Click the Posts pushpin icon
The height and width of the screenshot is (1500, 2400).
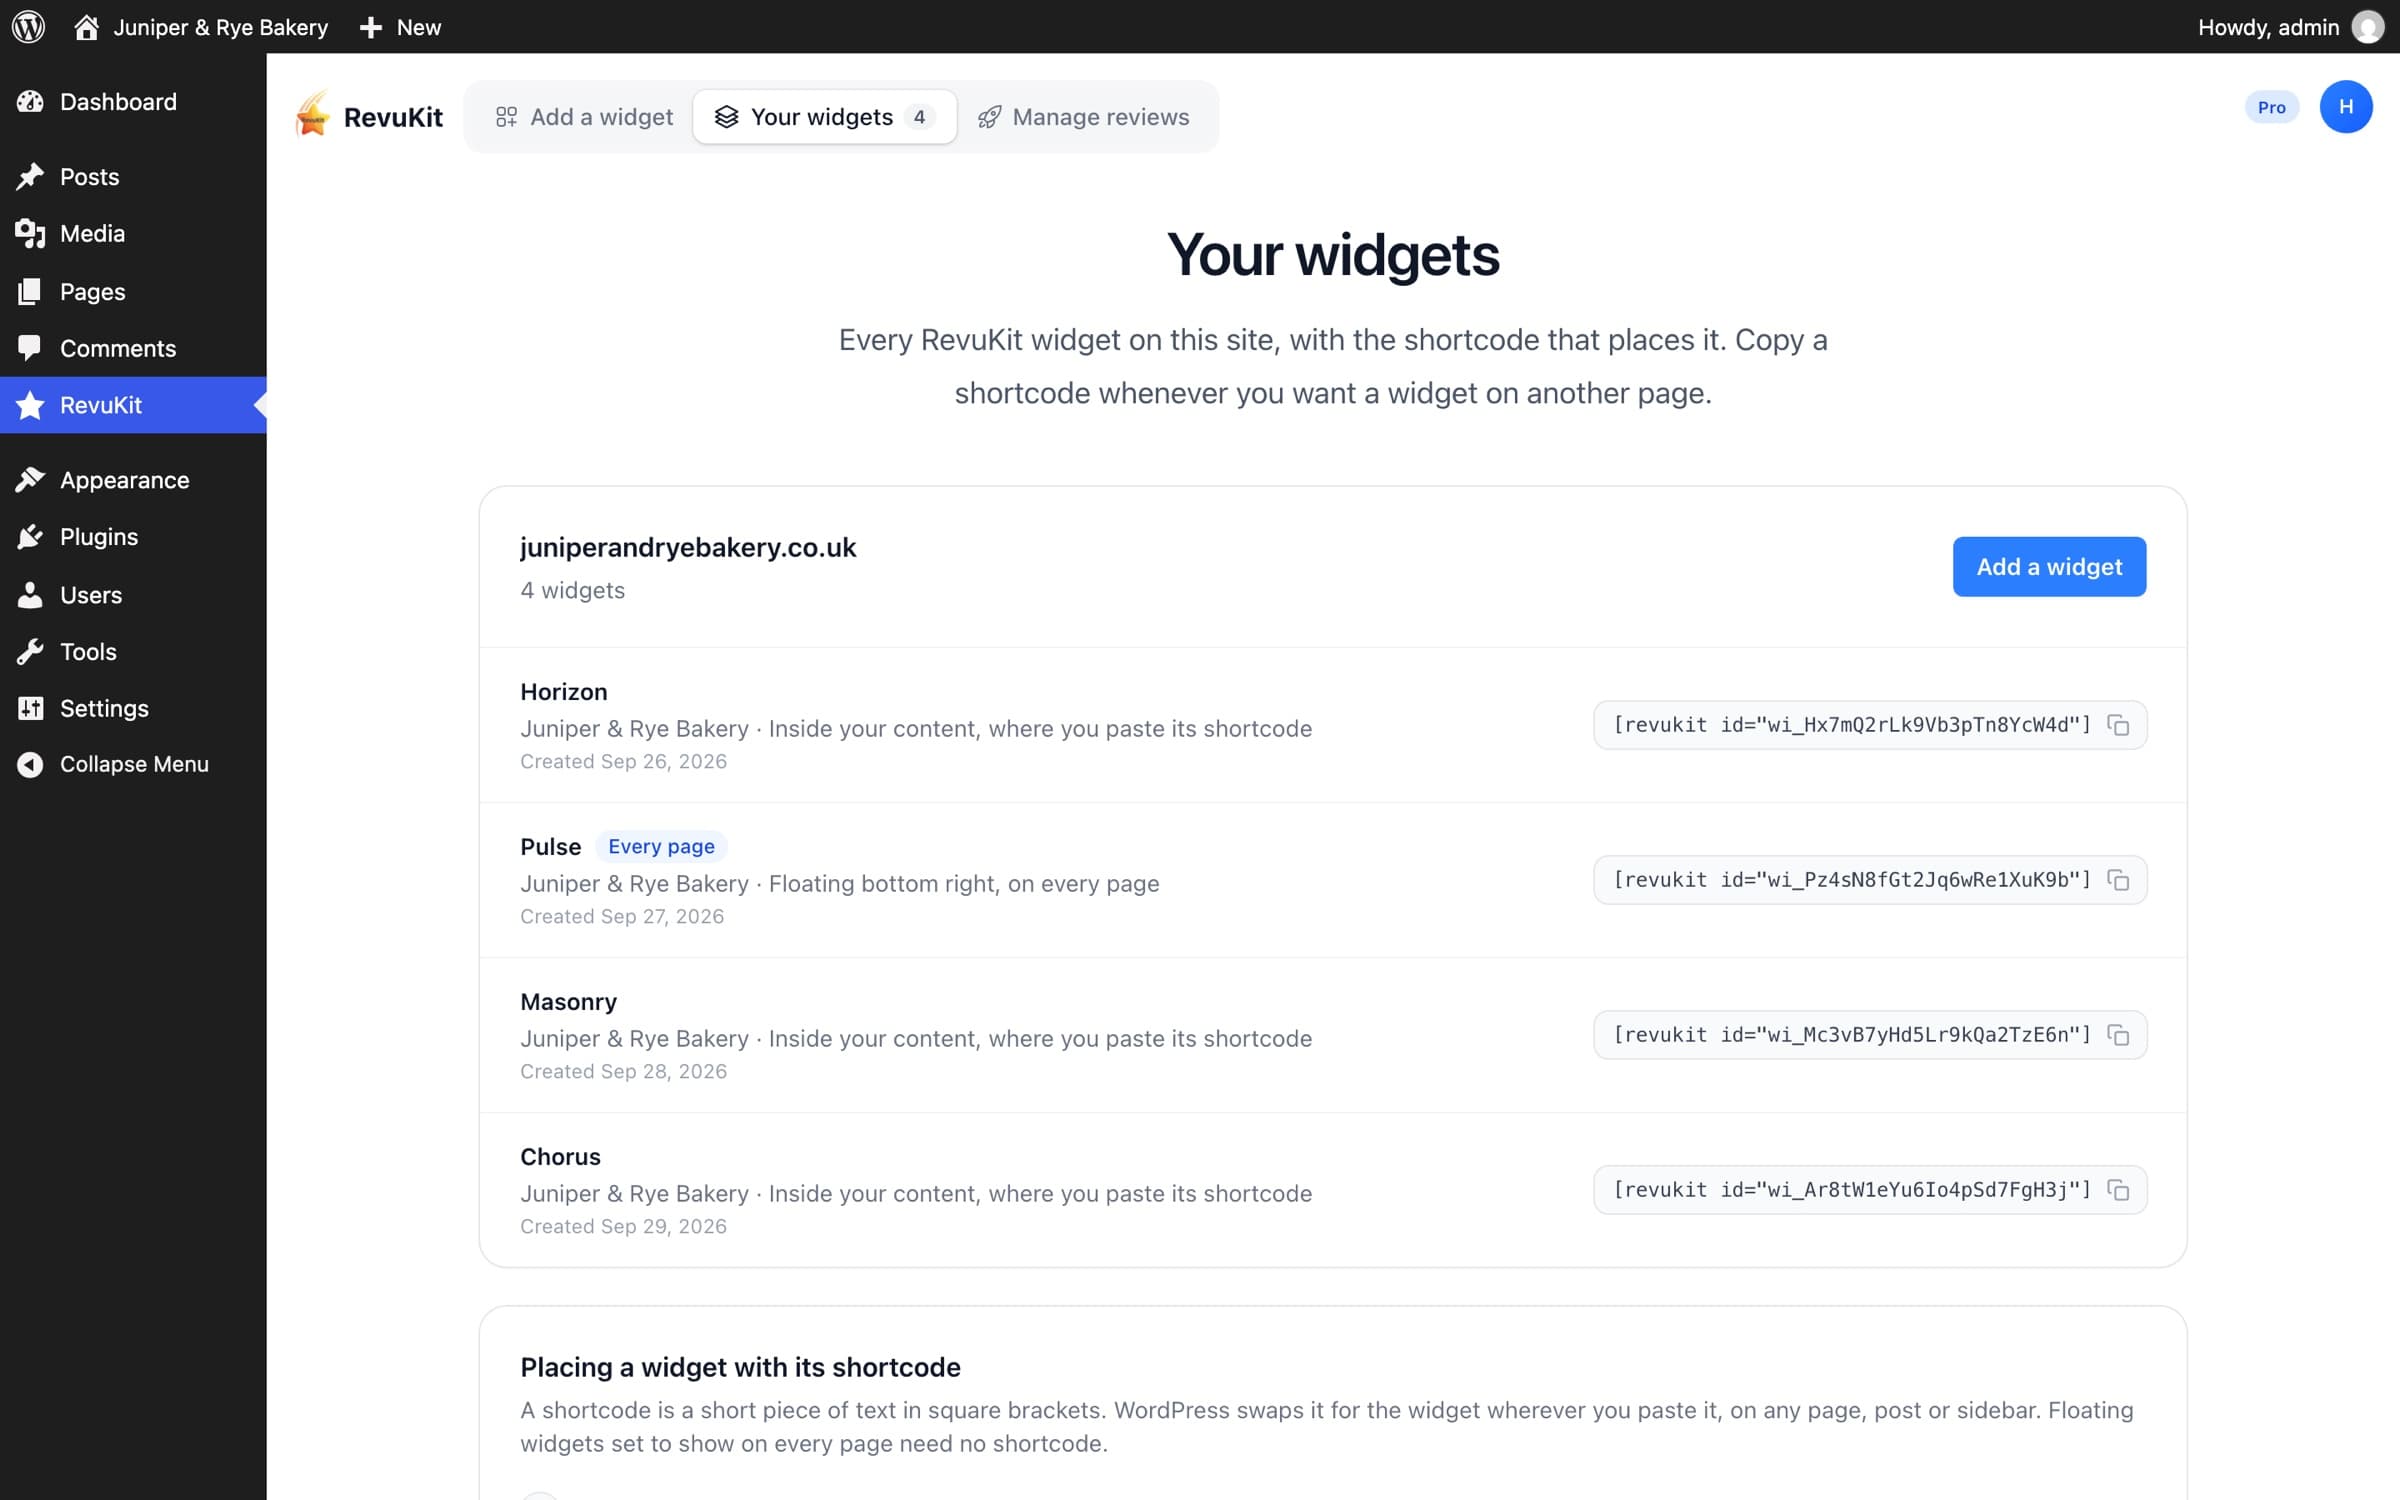(x=30, y=176)
